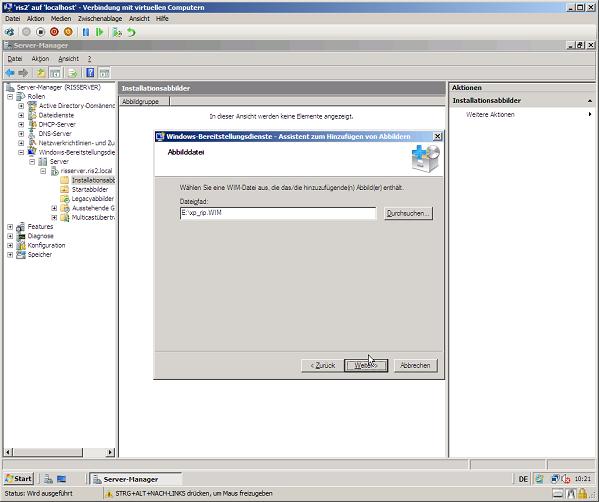599x502 pixels.
Task: Expand the DNS-Server node
Action: [21, 134]
